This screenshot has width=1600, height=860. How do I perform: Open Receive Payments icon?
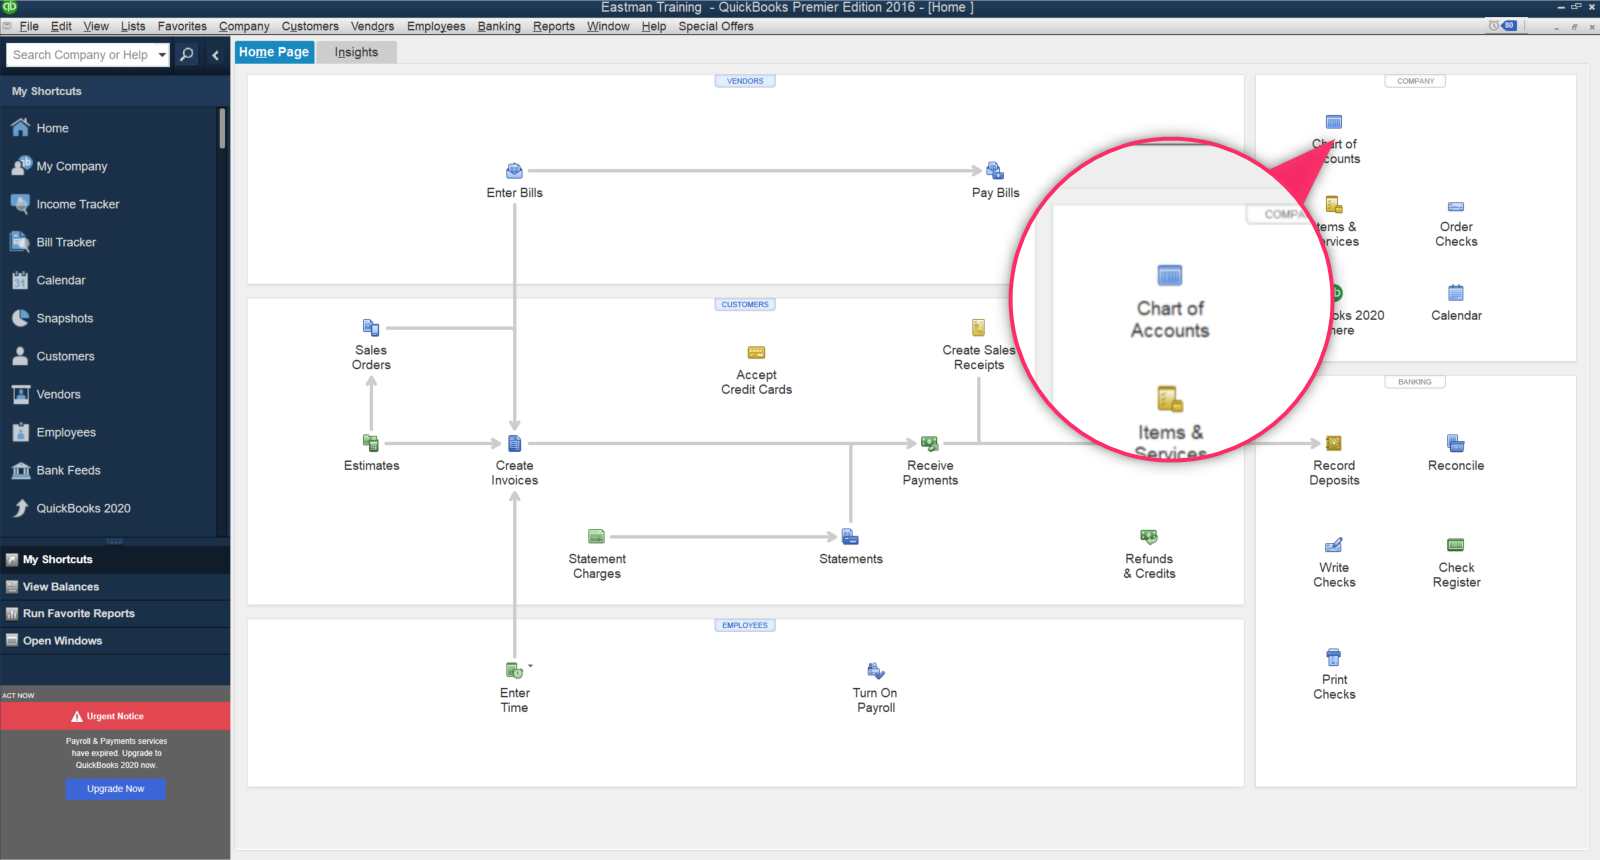pyautogui.click(x=930, y=443)
